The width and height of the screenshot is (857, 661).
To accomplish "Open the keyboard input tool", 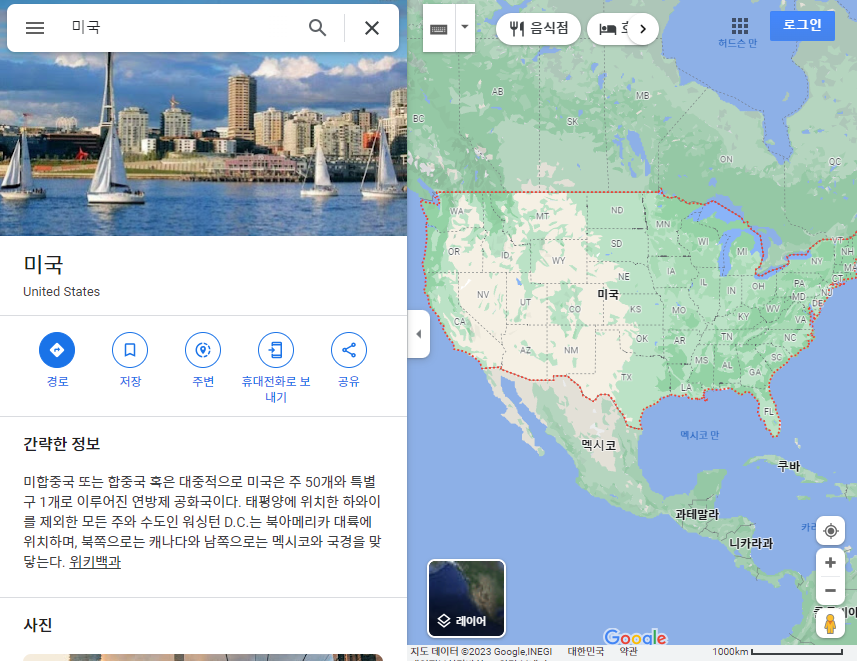I will pos(439,28).
